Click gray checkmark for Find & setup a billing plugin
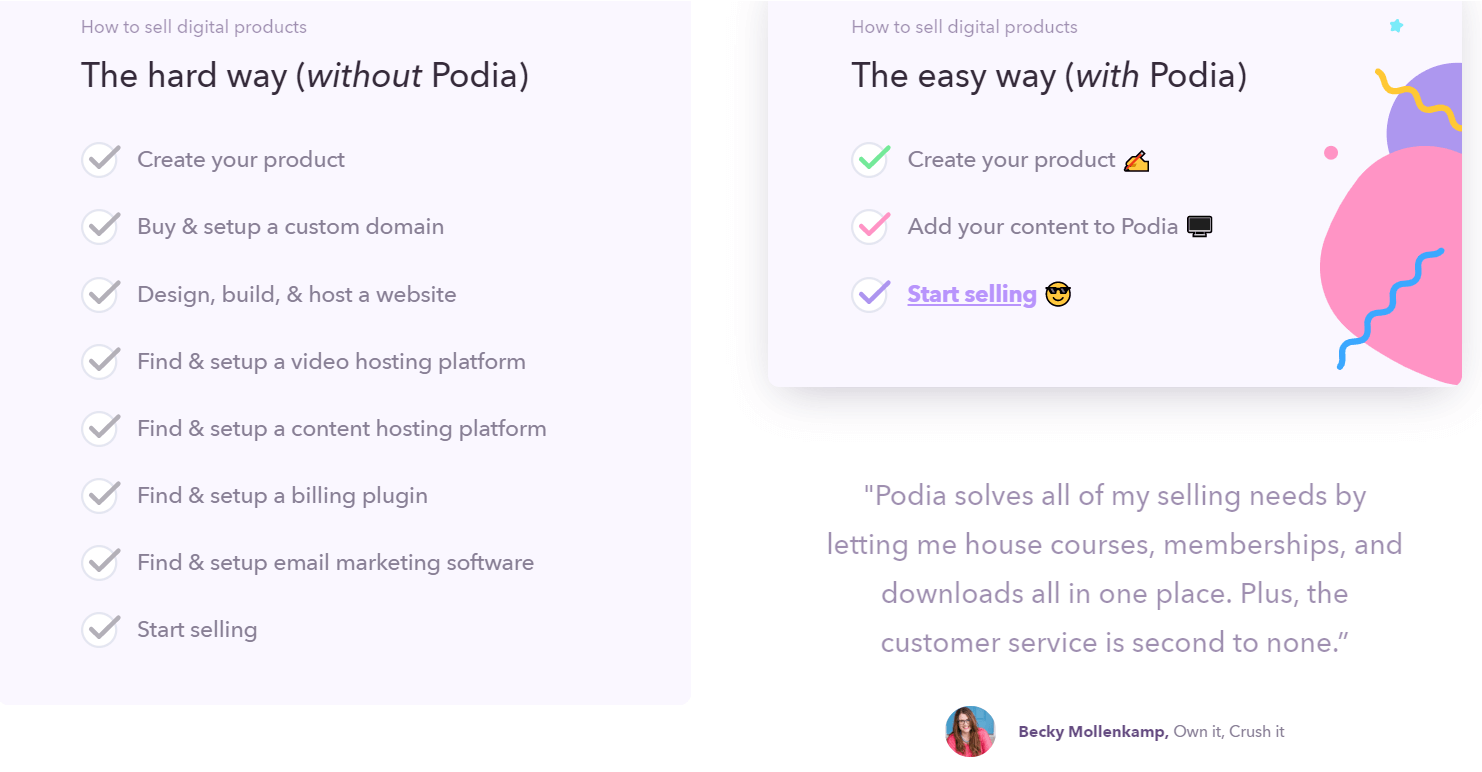This screenshot has height=772, width=1482. (x=100, y=496)
